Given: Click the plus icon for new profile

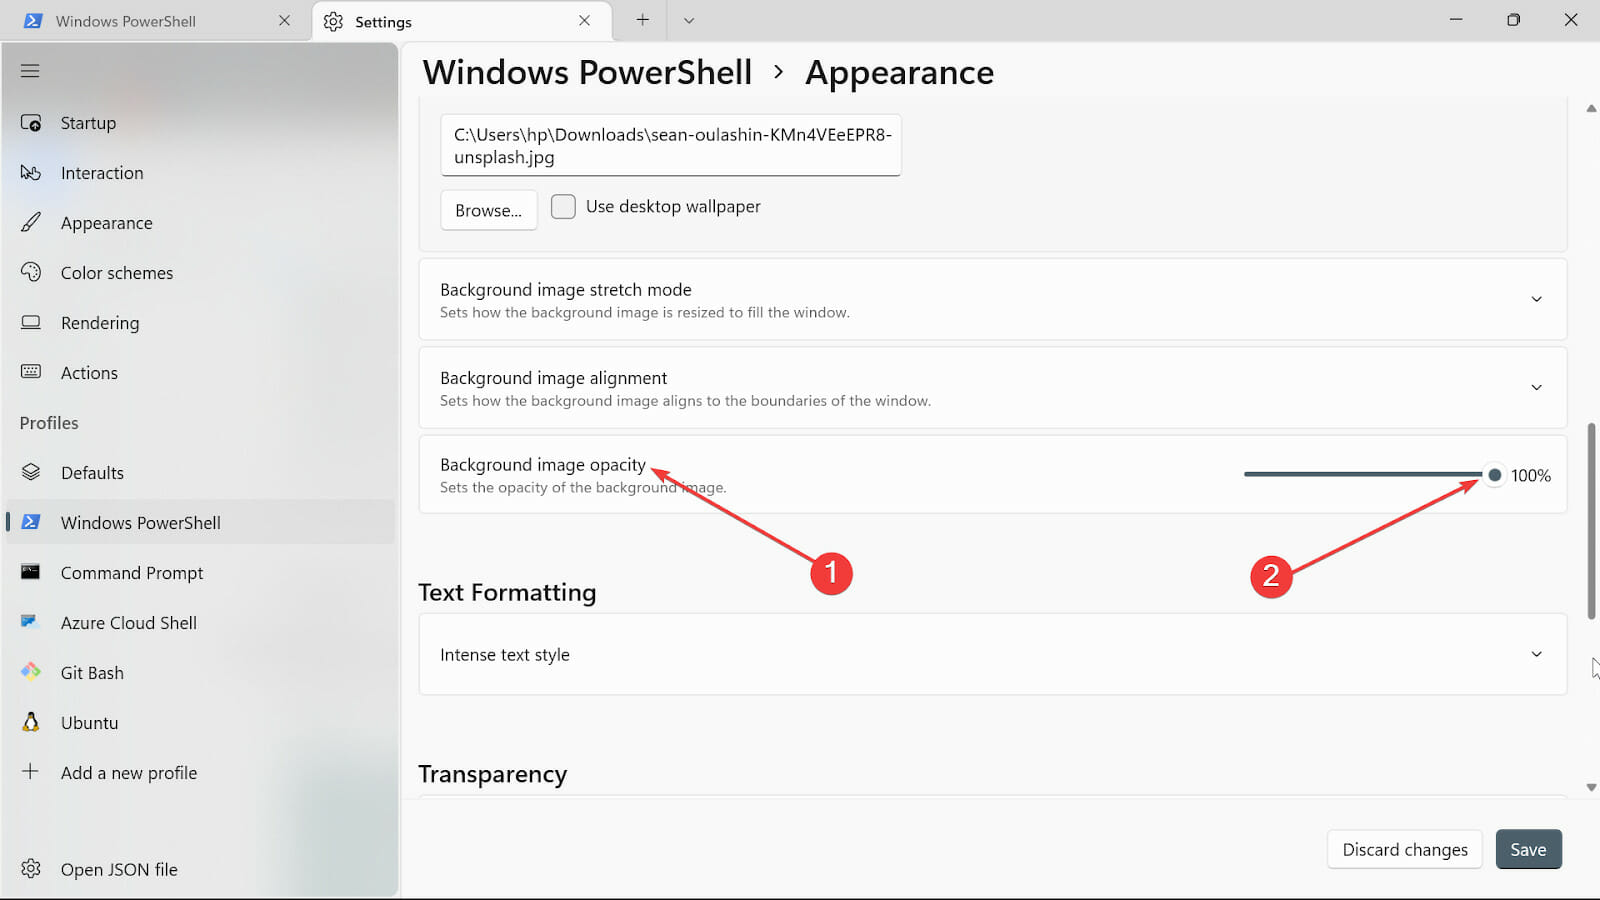Looking at the screenshot, I should (x=31, y=771).
